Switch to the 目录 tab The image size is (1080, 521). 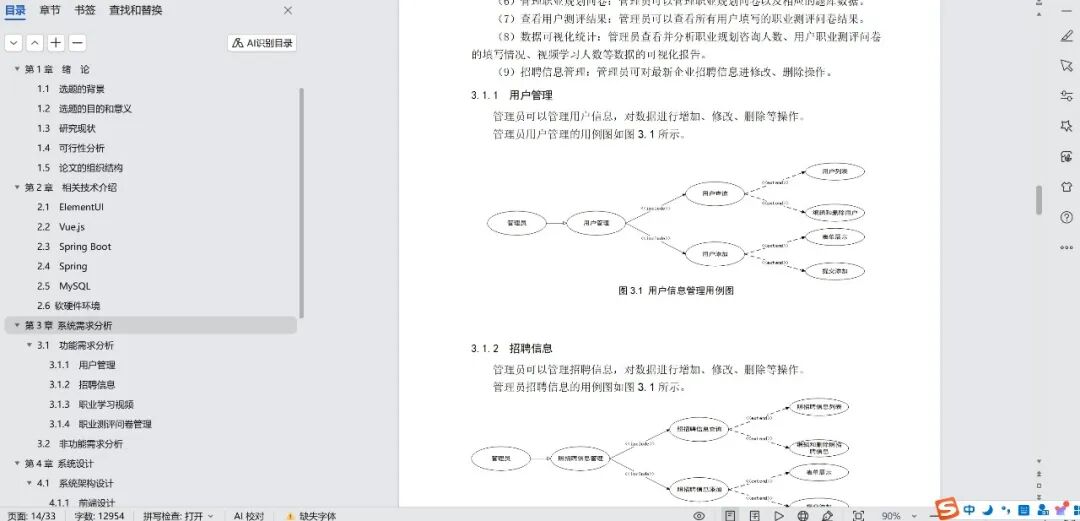click(x=15, y=10)
